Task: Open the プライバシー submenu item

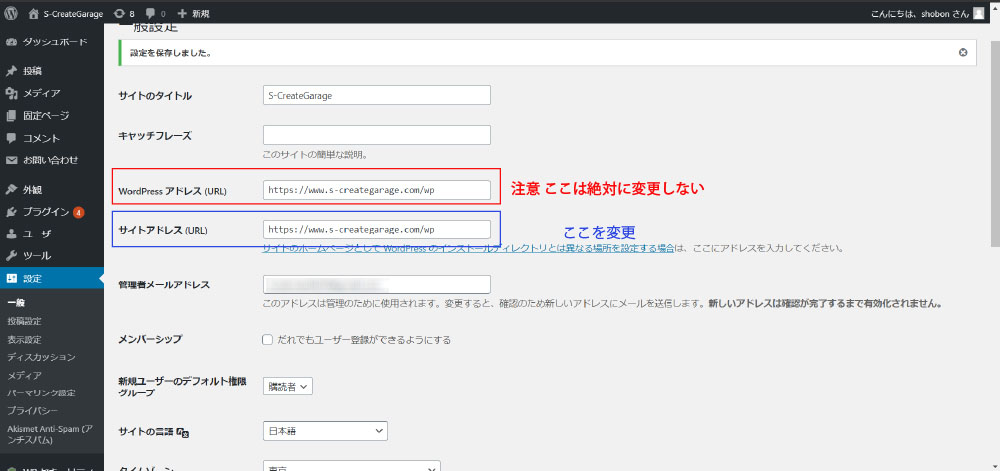Action: [x=33, y=410]
